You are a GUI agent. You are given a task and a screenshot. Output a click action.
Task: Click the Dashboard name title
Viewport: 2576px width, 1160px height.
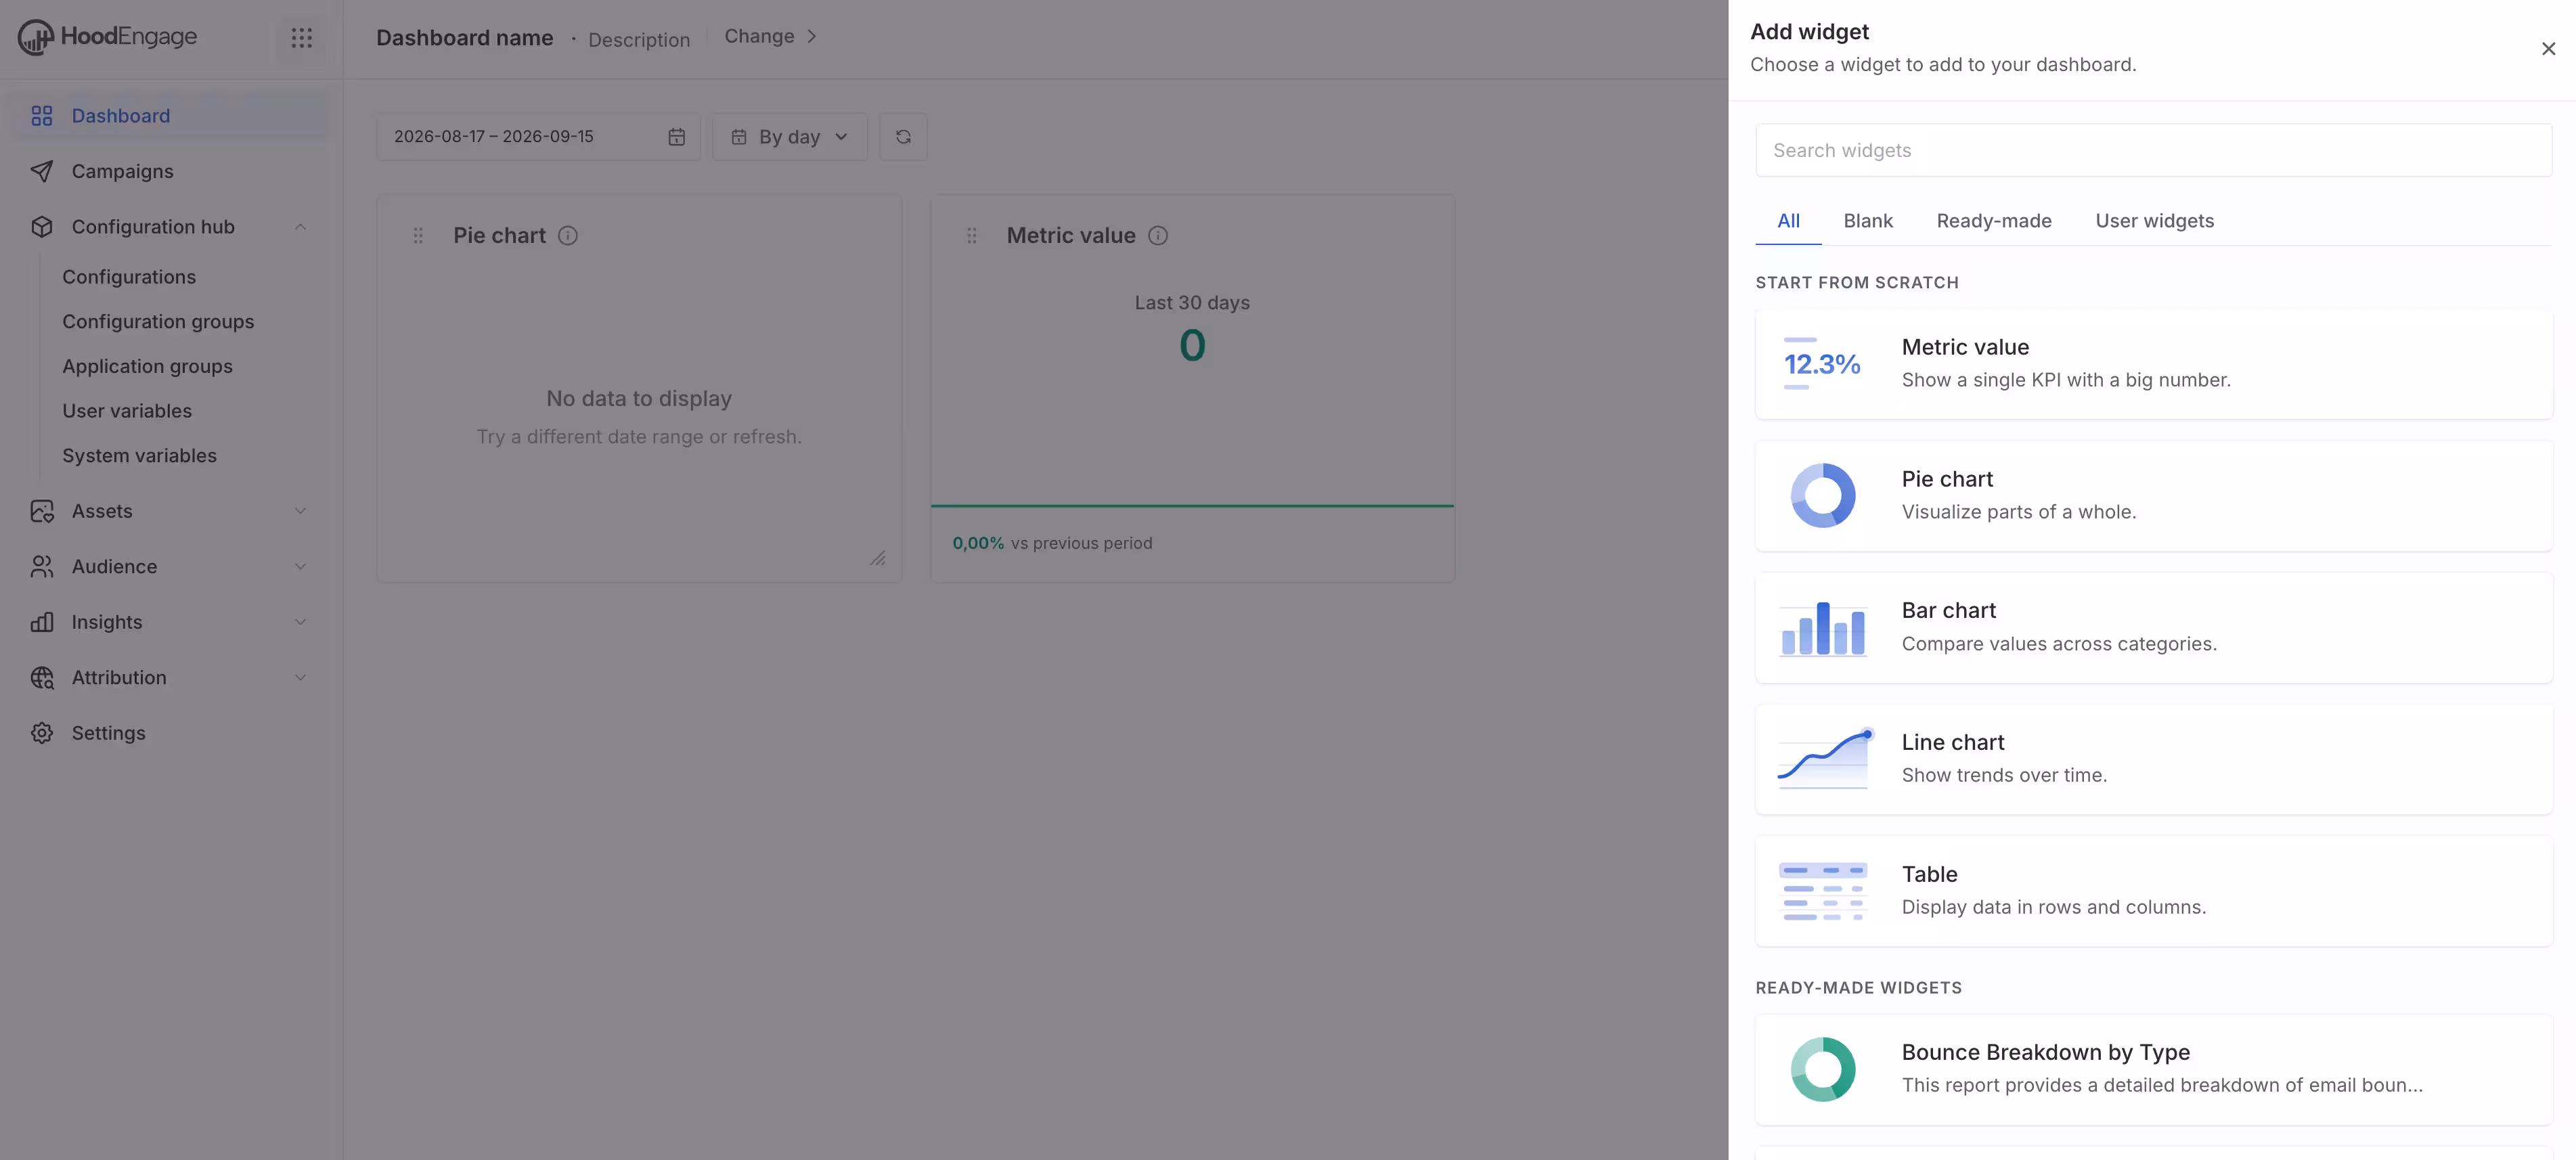(464, 38)
